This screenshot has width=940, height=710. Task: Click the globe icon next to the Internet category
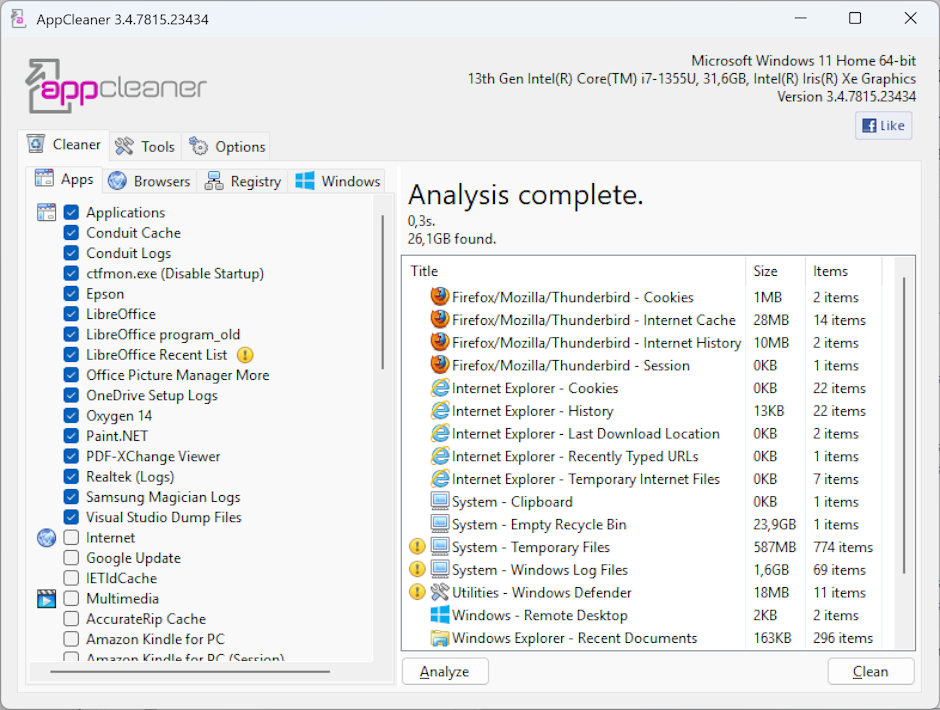tap(44, 537)
